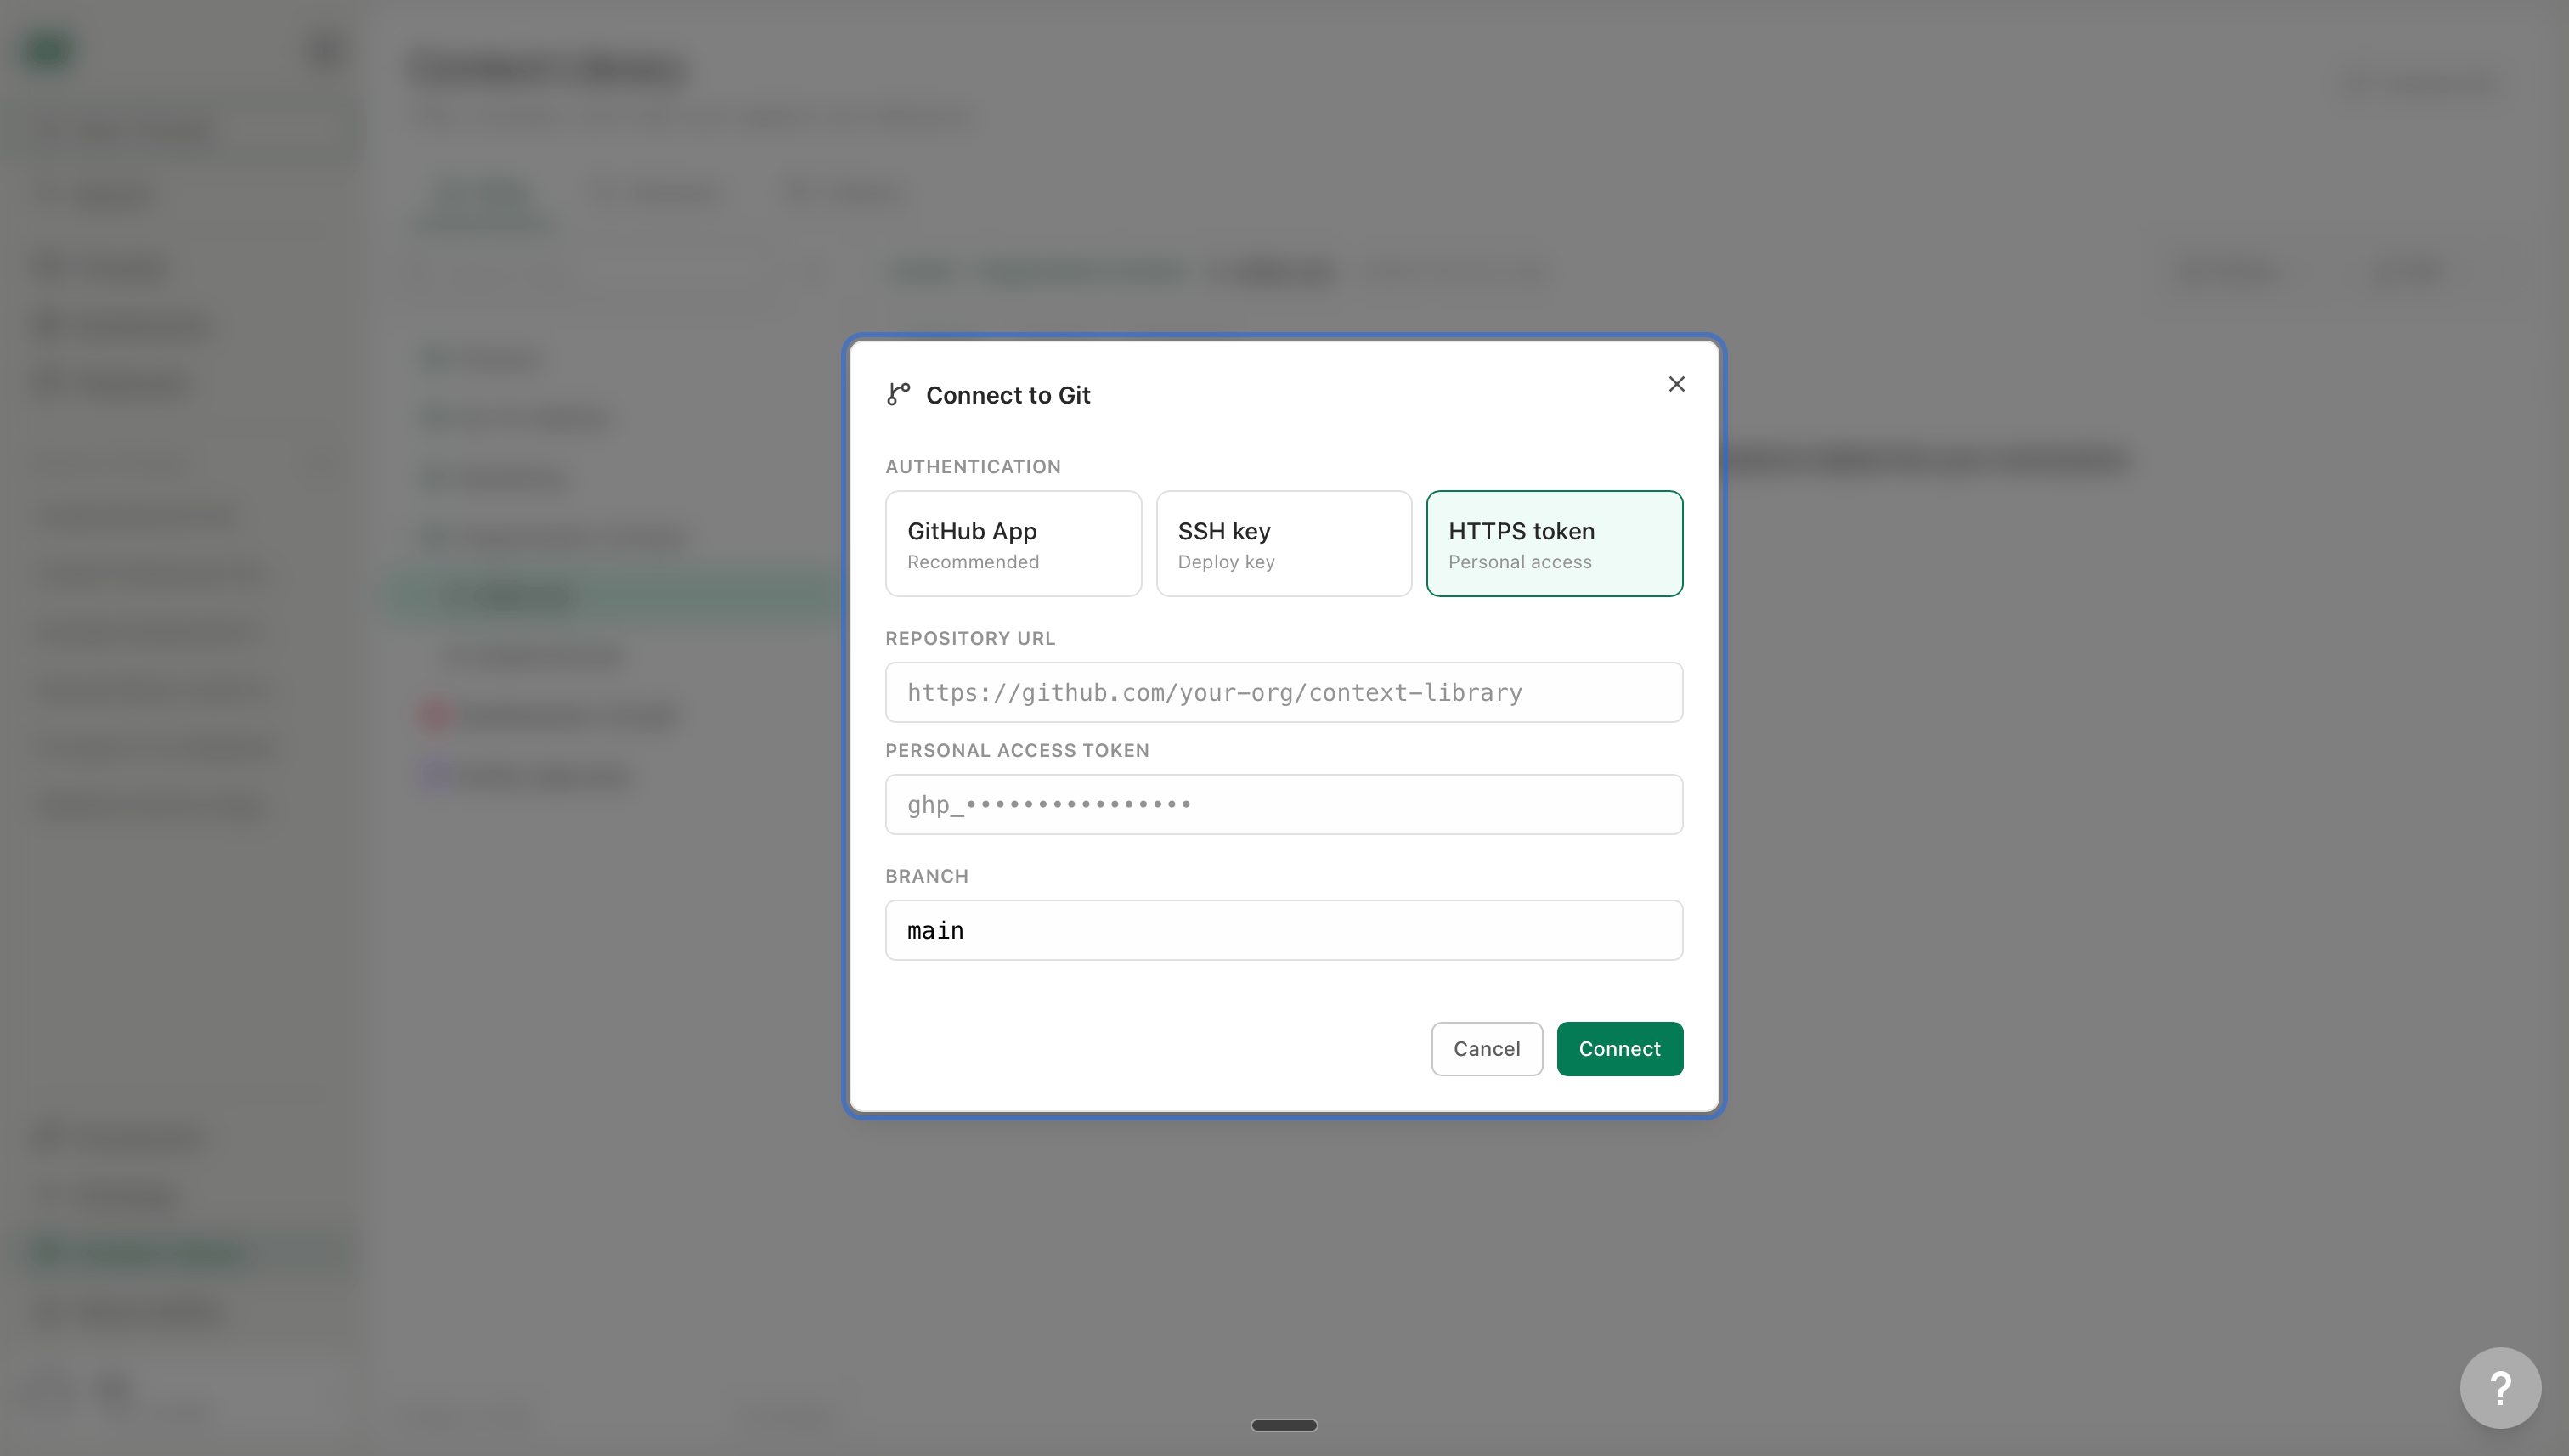Click the Cancel button
Viewport: 2569px width, 1456px height.
click(1486, 1049)
